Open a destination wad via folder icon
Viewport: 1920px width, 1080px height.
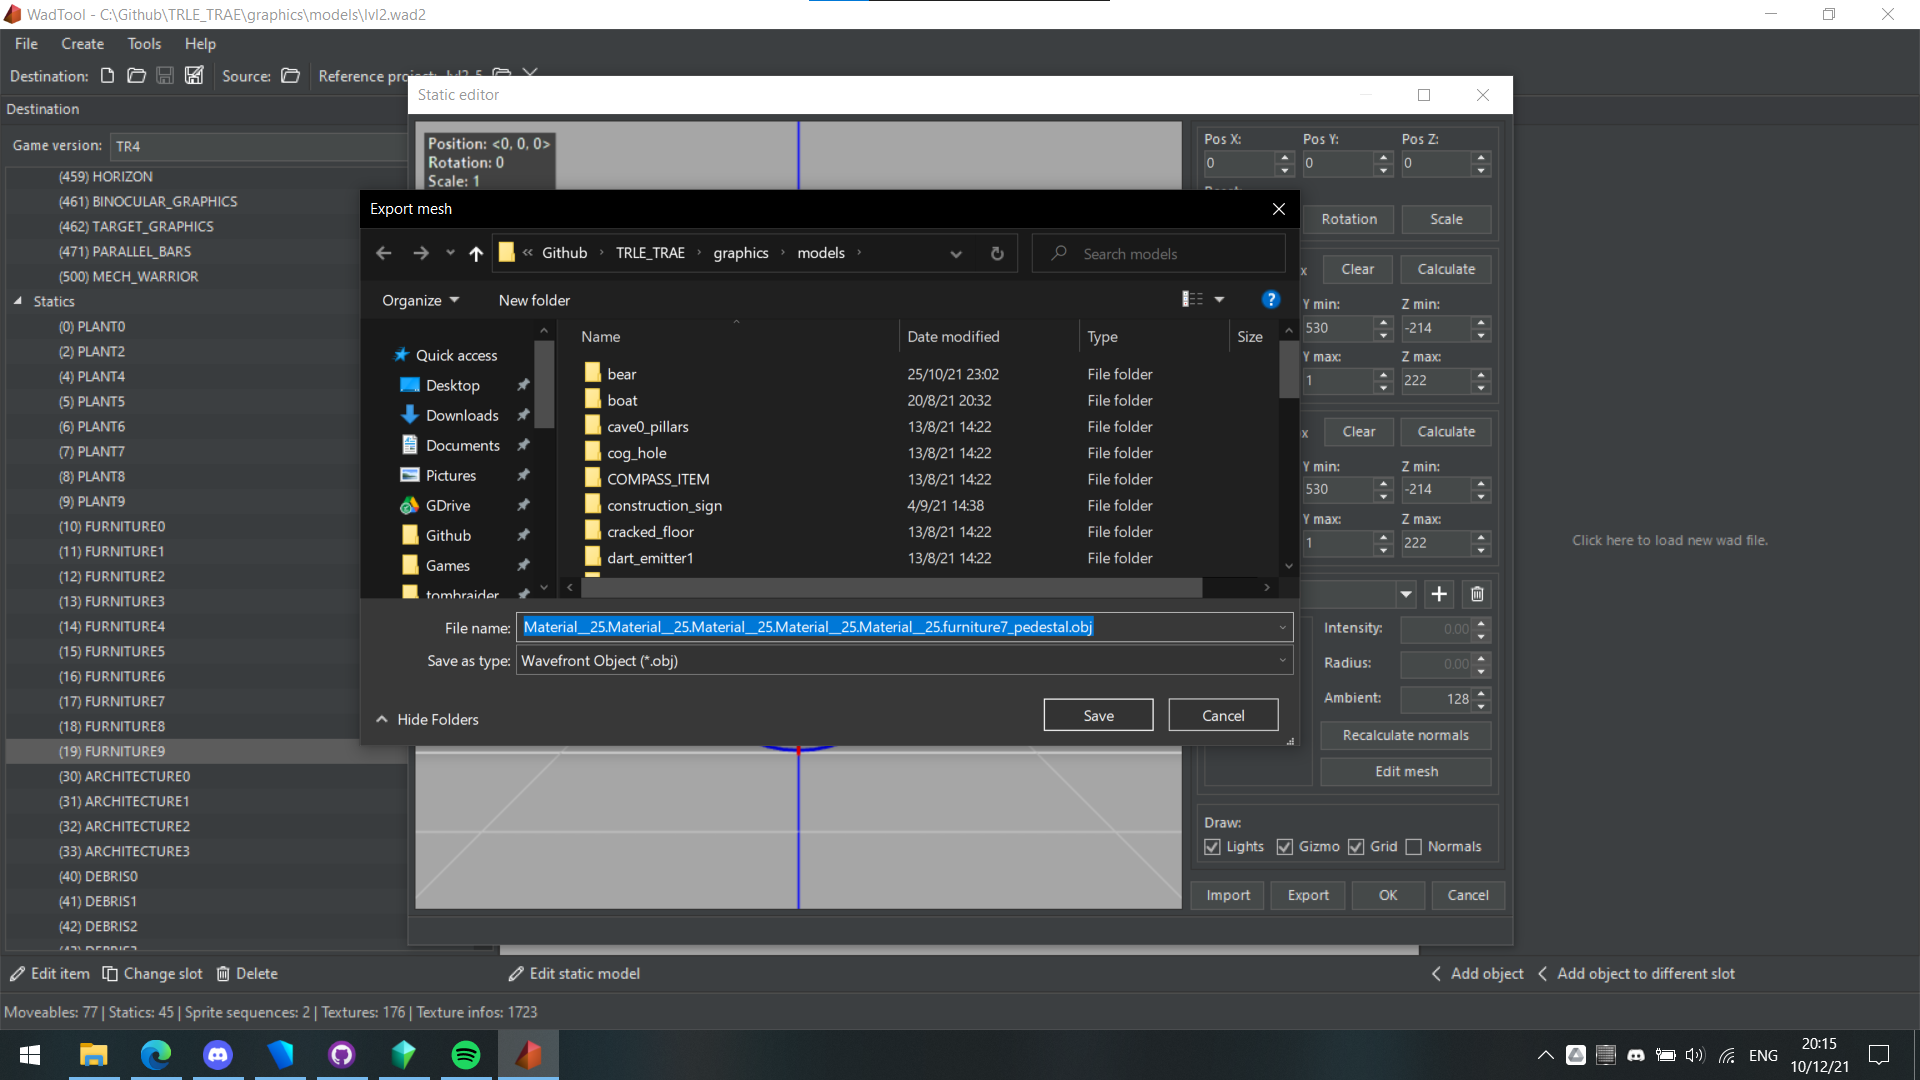136,75
